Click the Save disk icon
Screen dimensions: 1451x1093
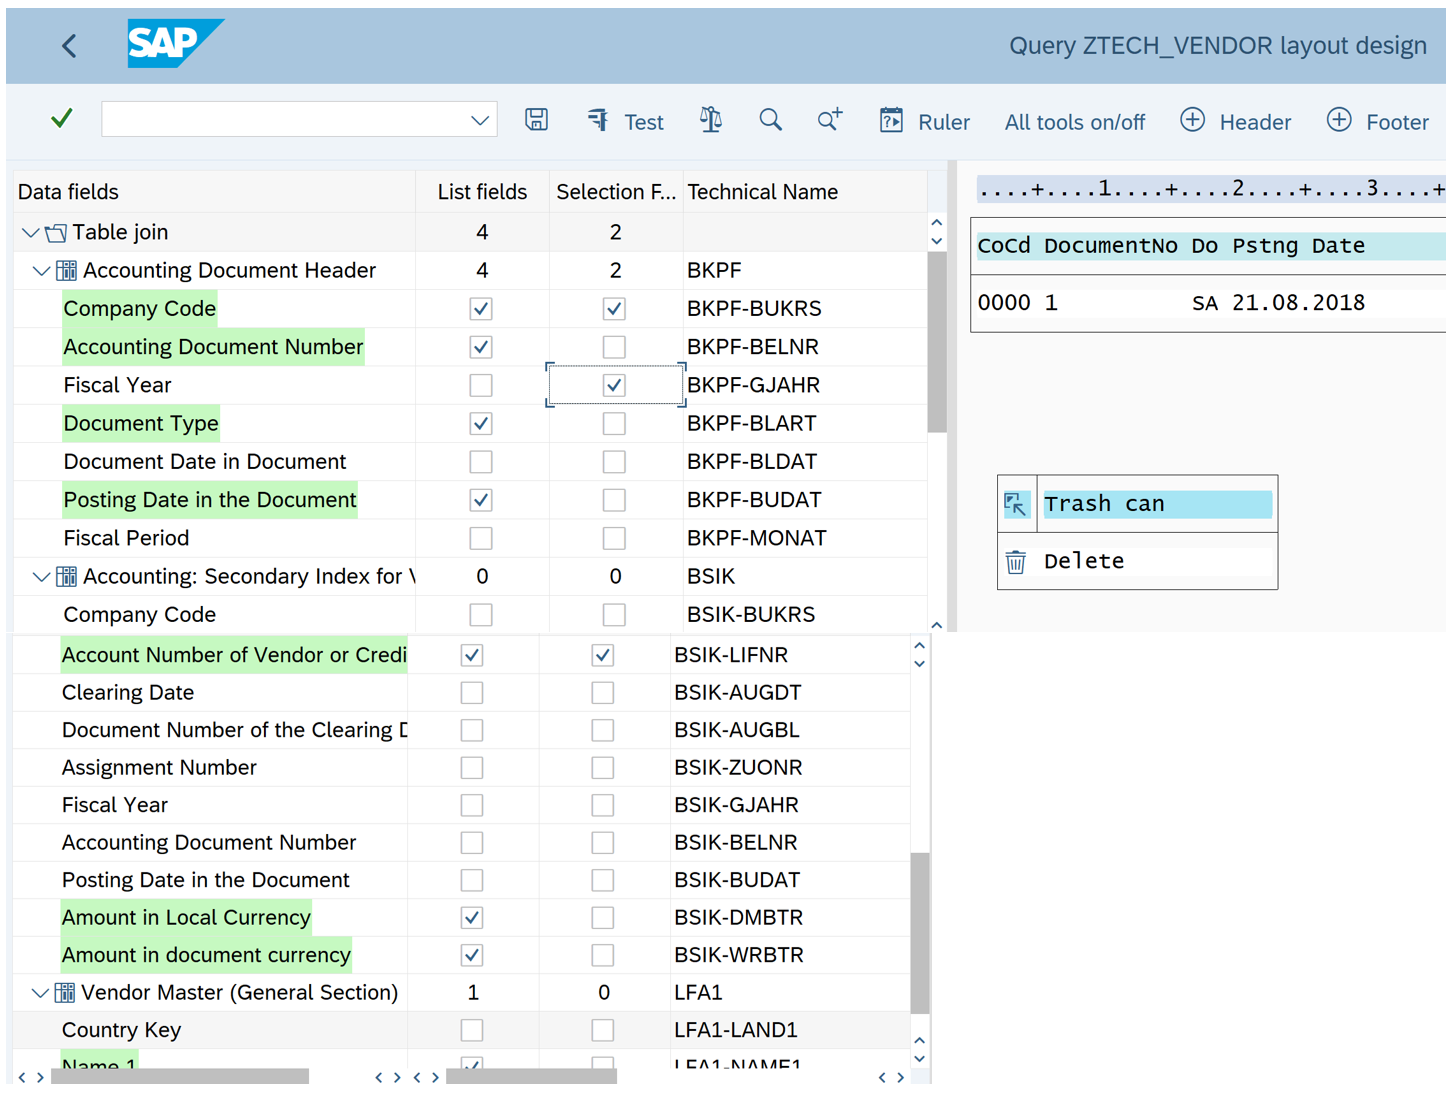click(536, 120)
